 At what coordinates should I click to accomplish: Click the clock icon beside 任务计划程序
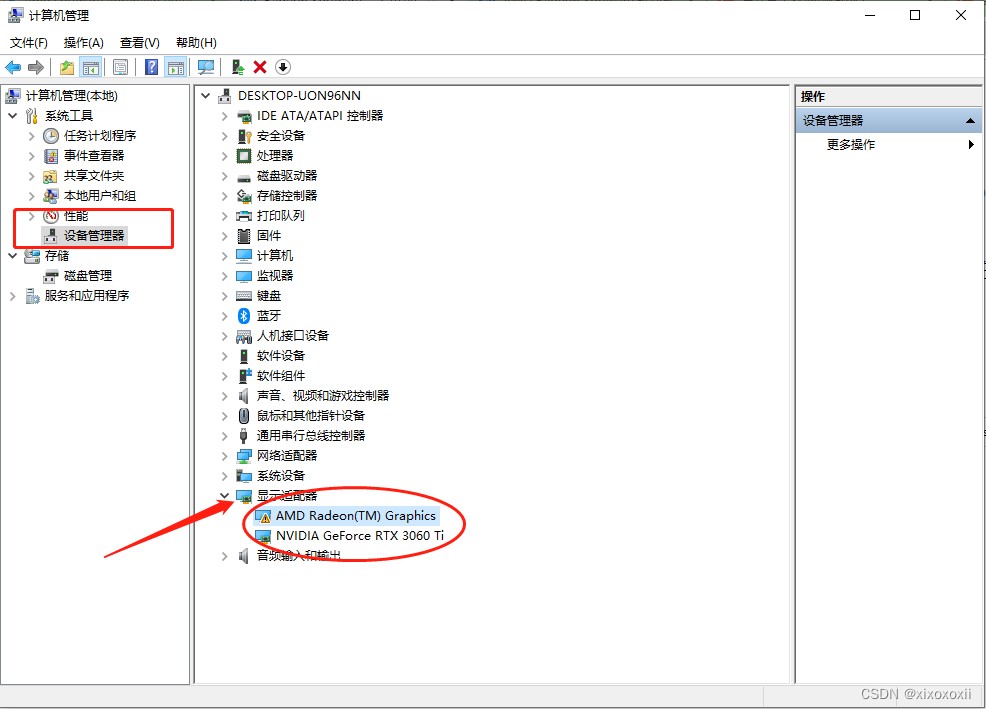pos(51,136)
